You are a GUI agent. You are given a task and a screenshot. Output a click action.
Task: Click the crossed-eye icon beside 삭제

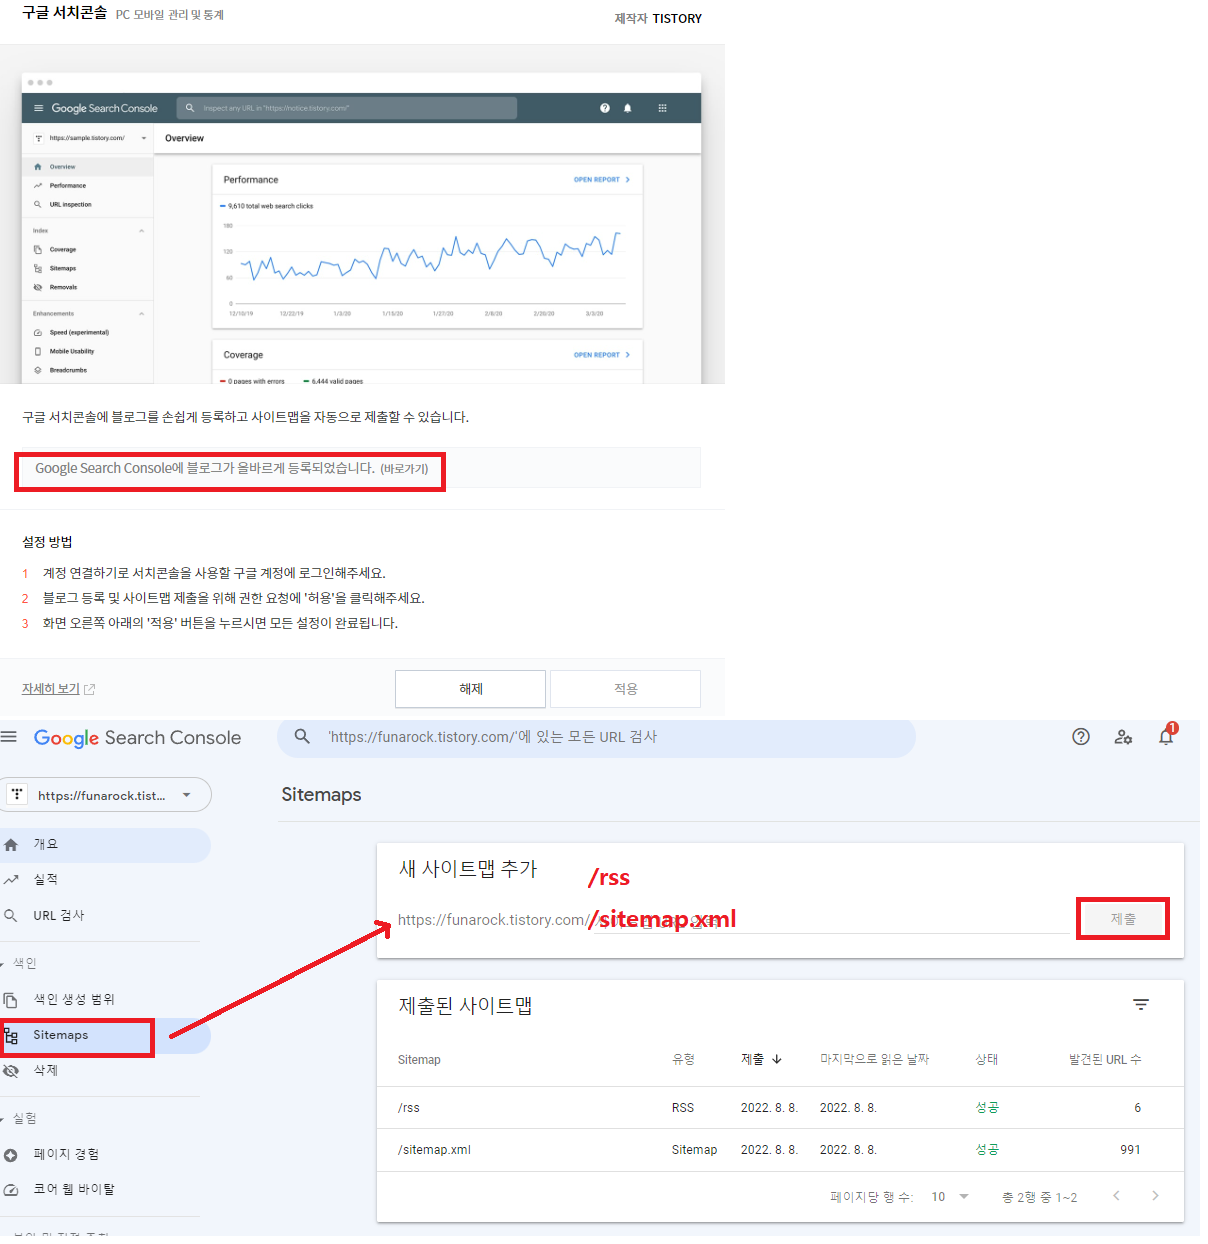click(11, 1071)
